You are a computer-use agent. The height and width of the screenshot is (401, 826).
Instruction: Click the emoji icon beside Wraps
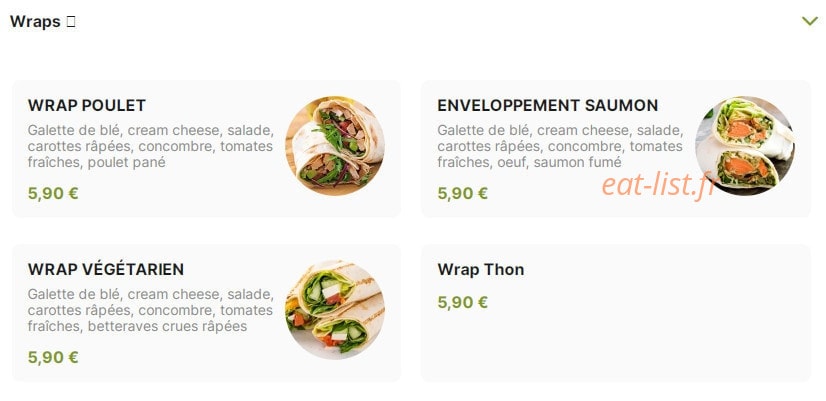coord(71,22)
